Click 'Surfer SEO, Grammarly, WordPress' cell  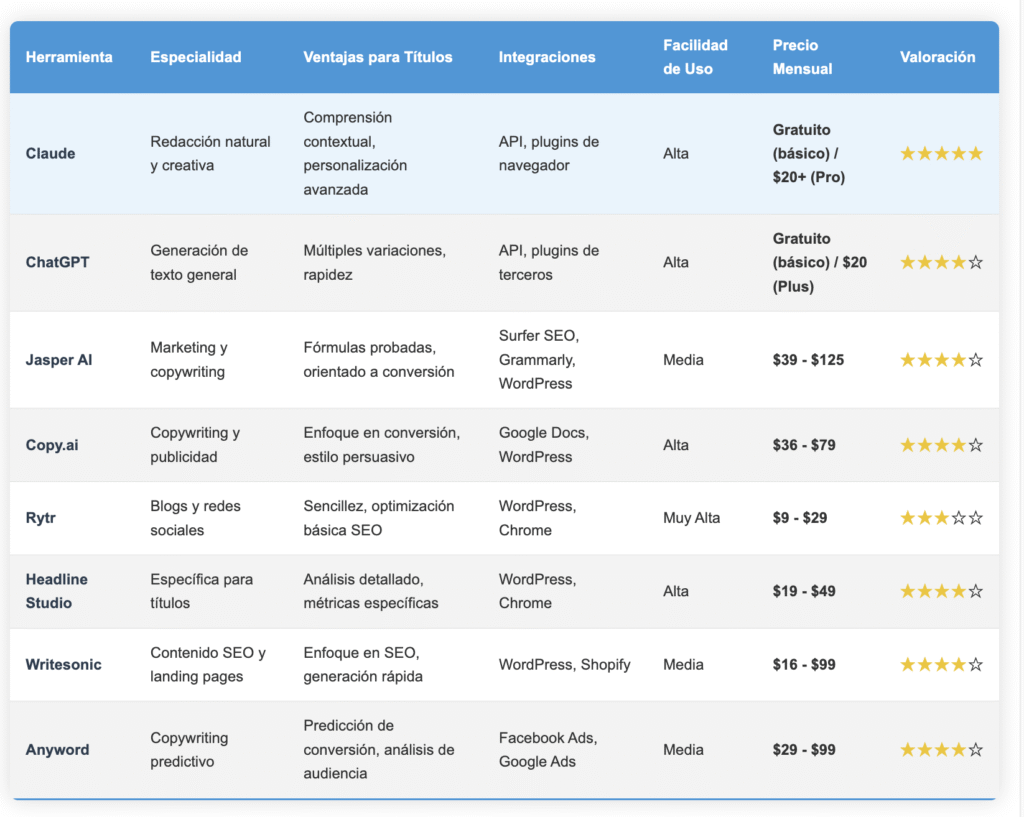[539, 360]
